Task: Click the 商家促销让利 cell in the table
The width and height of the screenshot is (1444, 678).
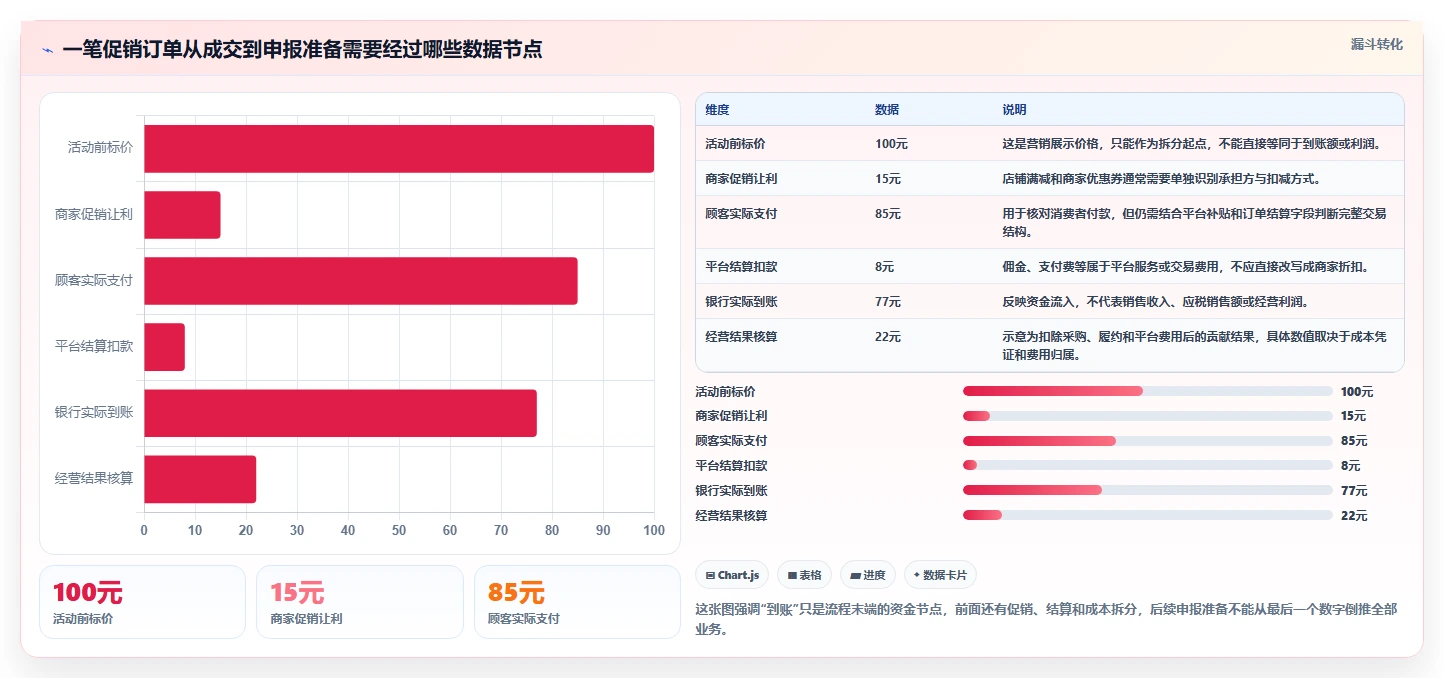Action: [741, 178]
